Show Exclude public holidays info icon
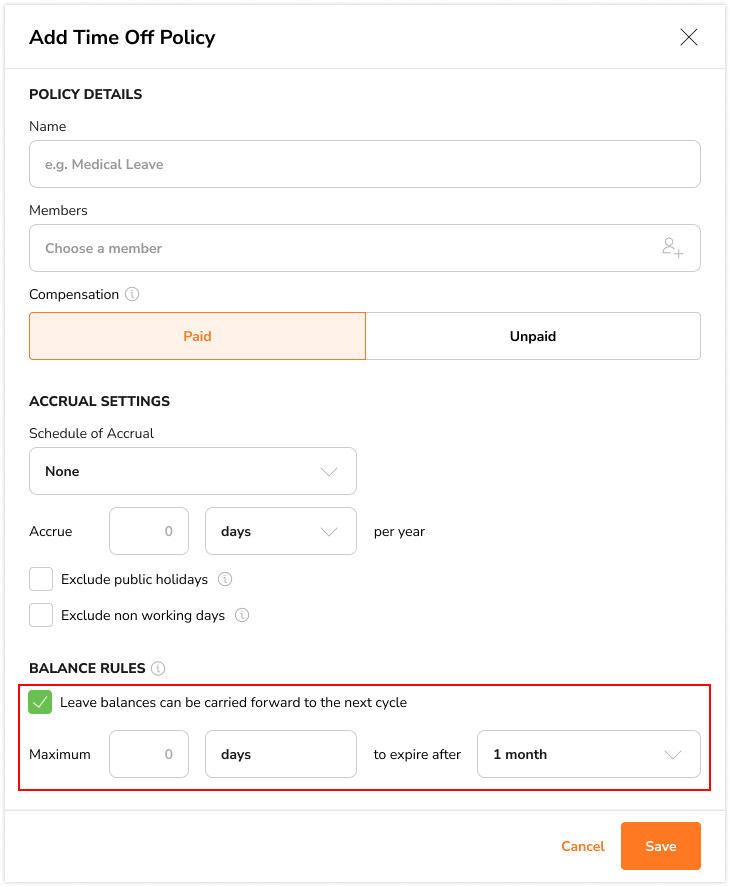This screenshot has width=730, height=887. [x=225, y=579]
